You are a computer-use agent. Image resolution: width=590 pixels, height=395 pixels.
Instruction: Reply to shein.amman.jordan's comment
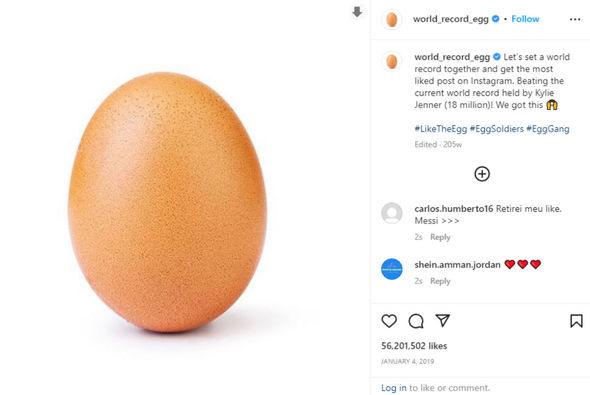pos(440,281)
